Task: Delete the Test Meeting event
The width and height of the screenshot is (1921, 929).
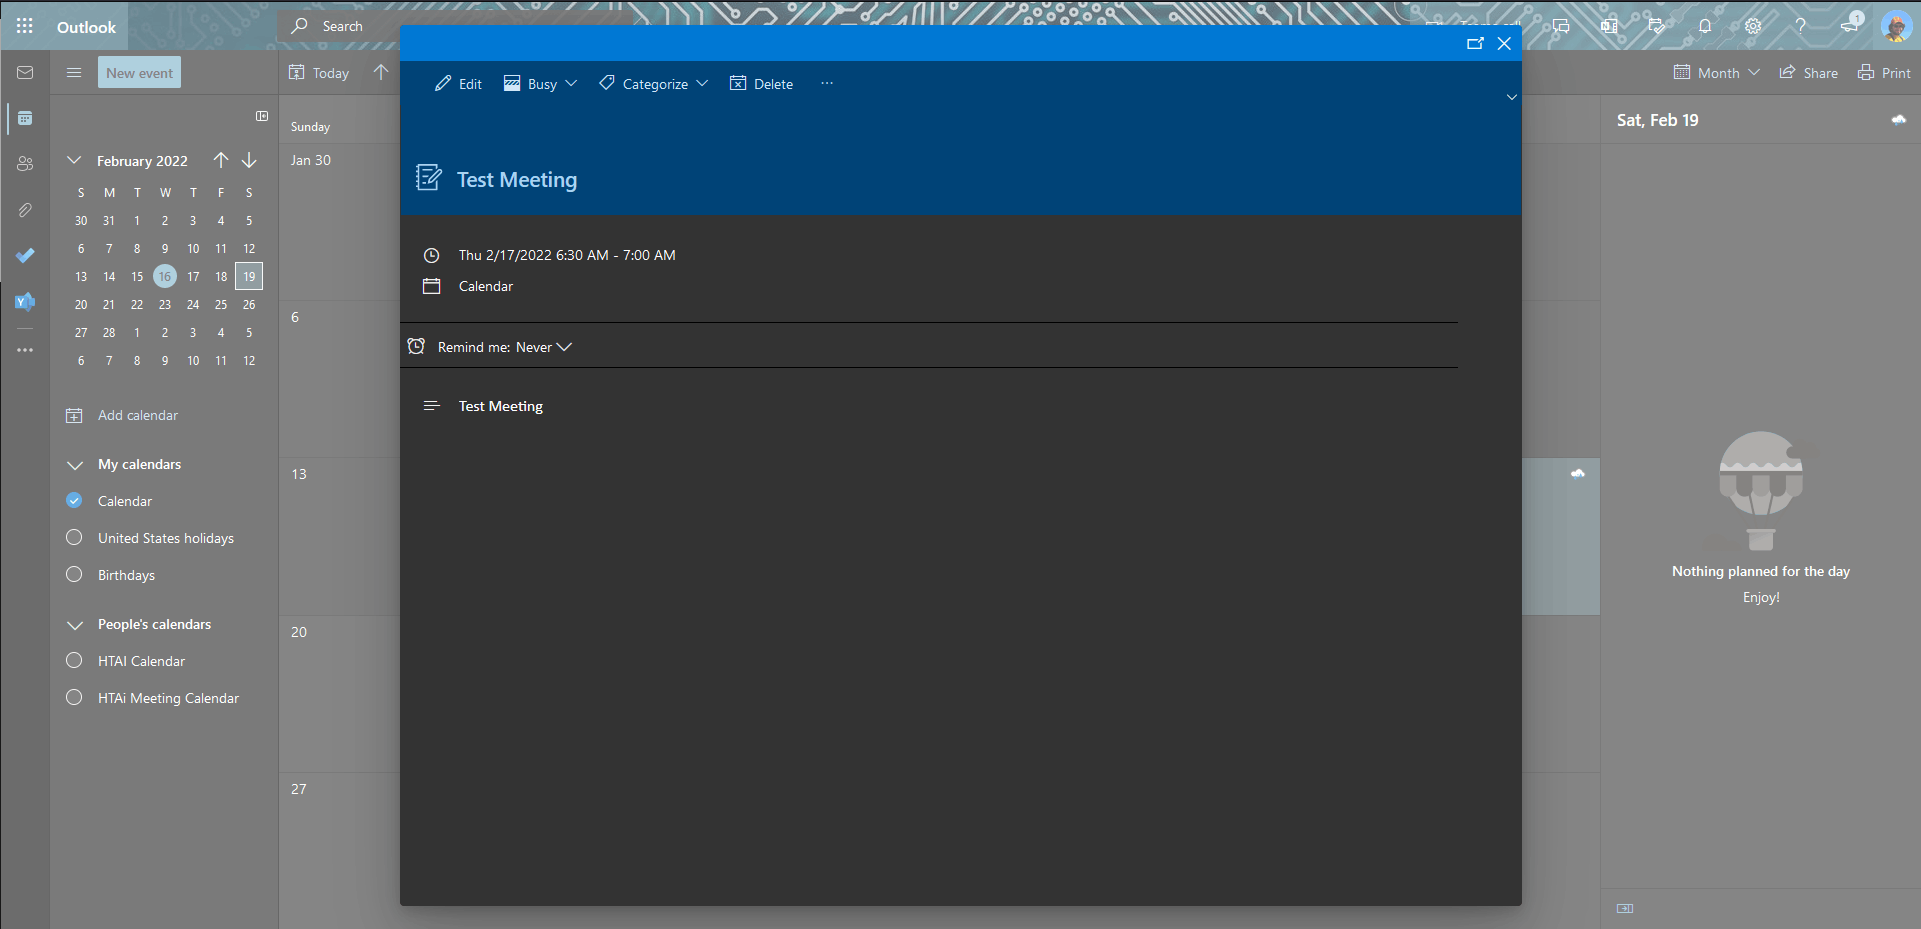Action: (x=761, y=83)
